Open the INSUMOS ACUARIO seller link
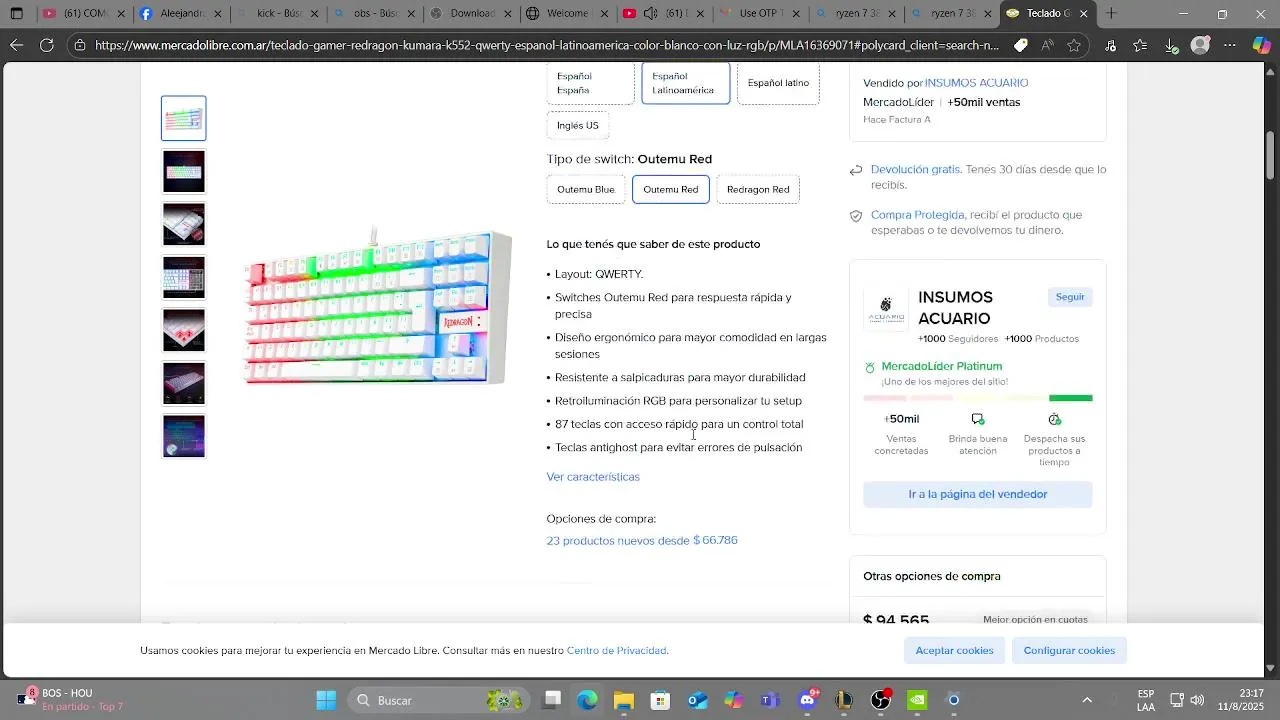 976,83
